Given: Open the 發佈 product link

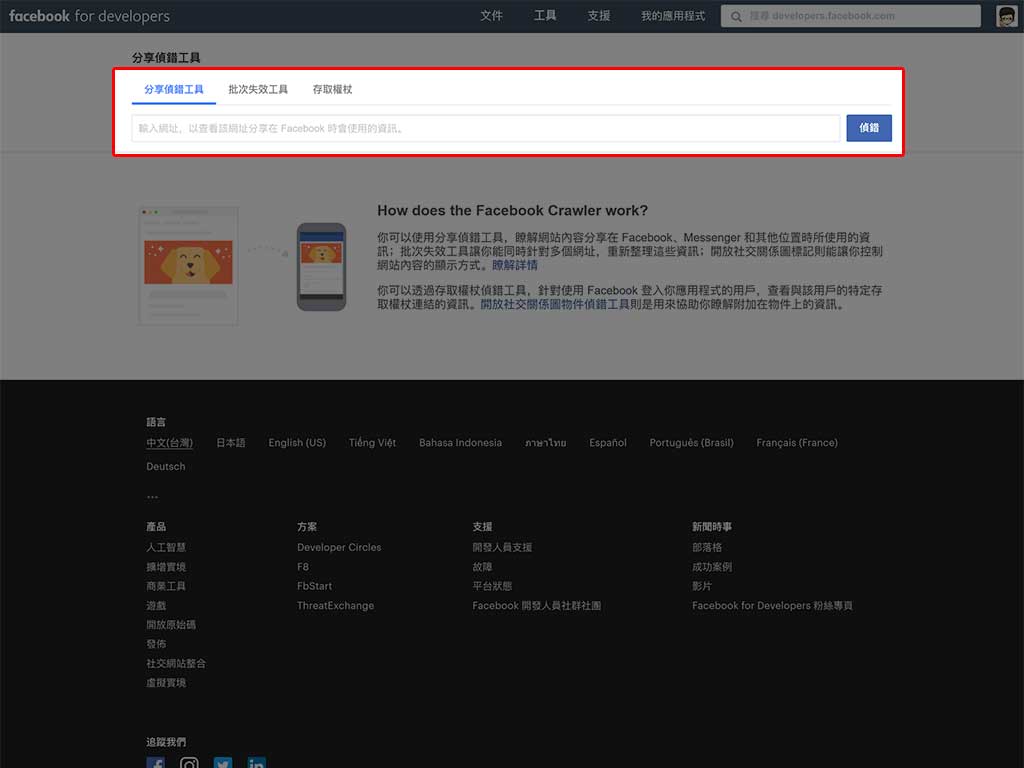Looking at the screenshot, I should click(x=156, y=644).
